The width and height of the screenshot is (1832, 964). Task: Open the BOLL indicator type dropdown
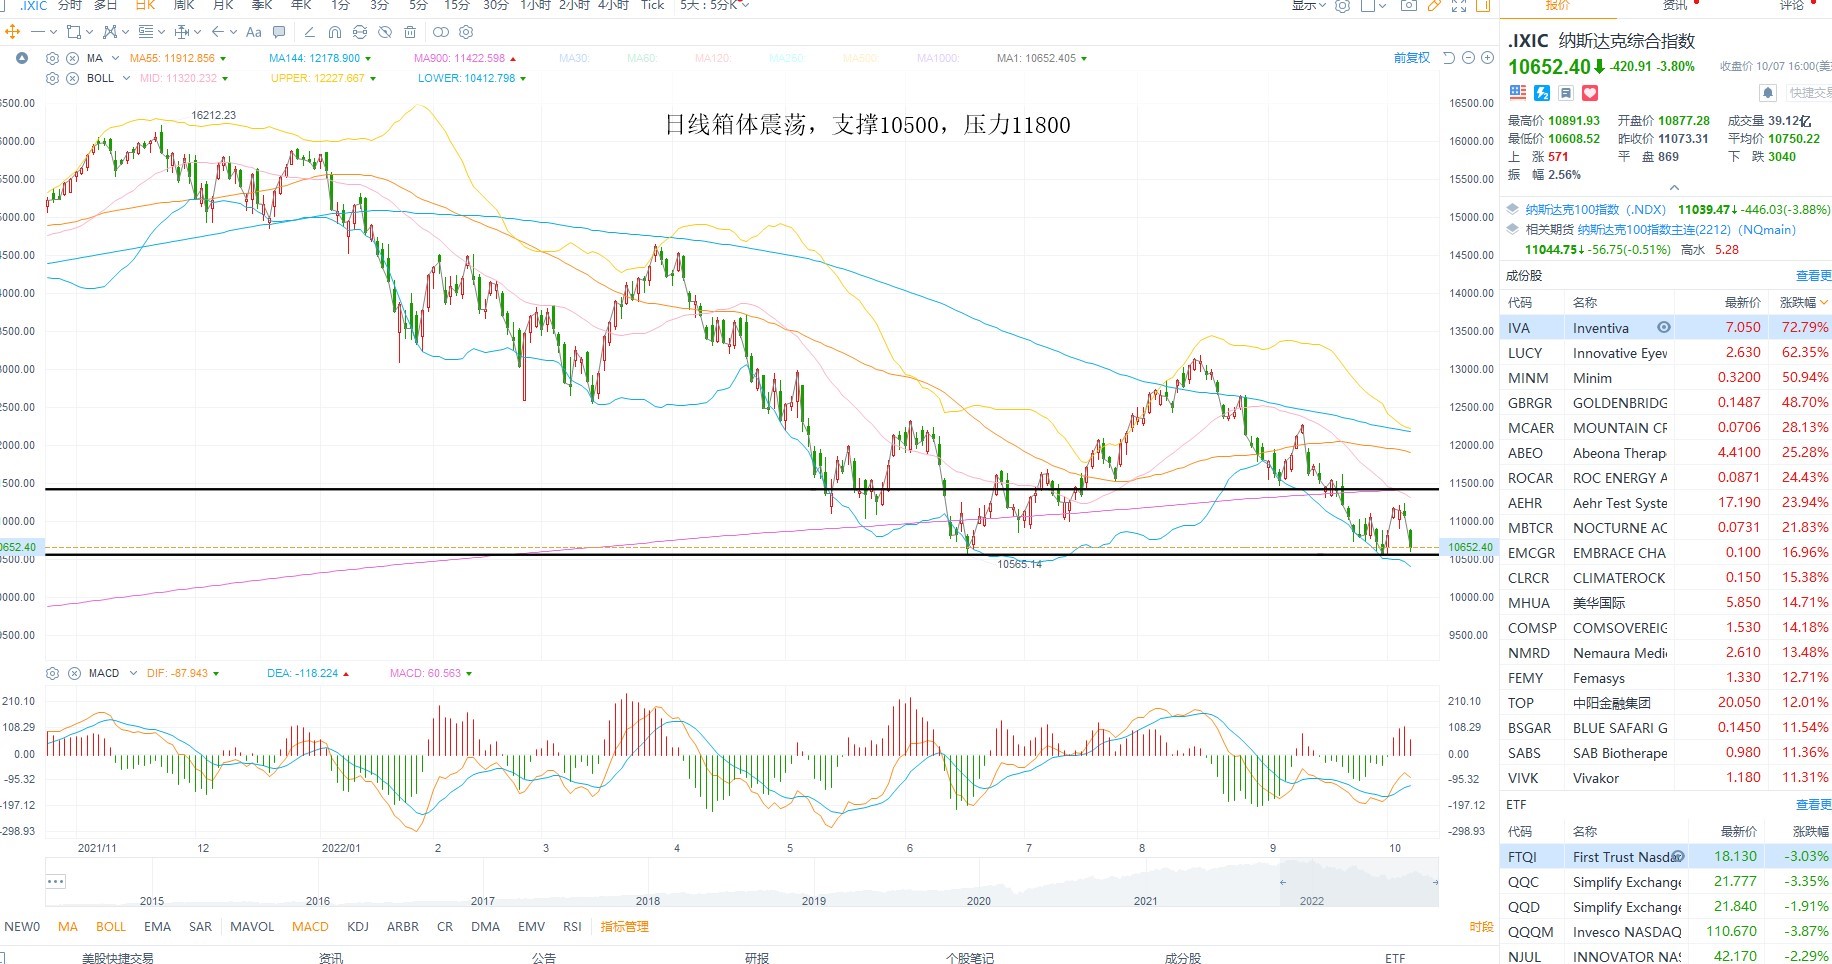coord(126,78)
